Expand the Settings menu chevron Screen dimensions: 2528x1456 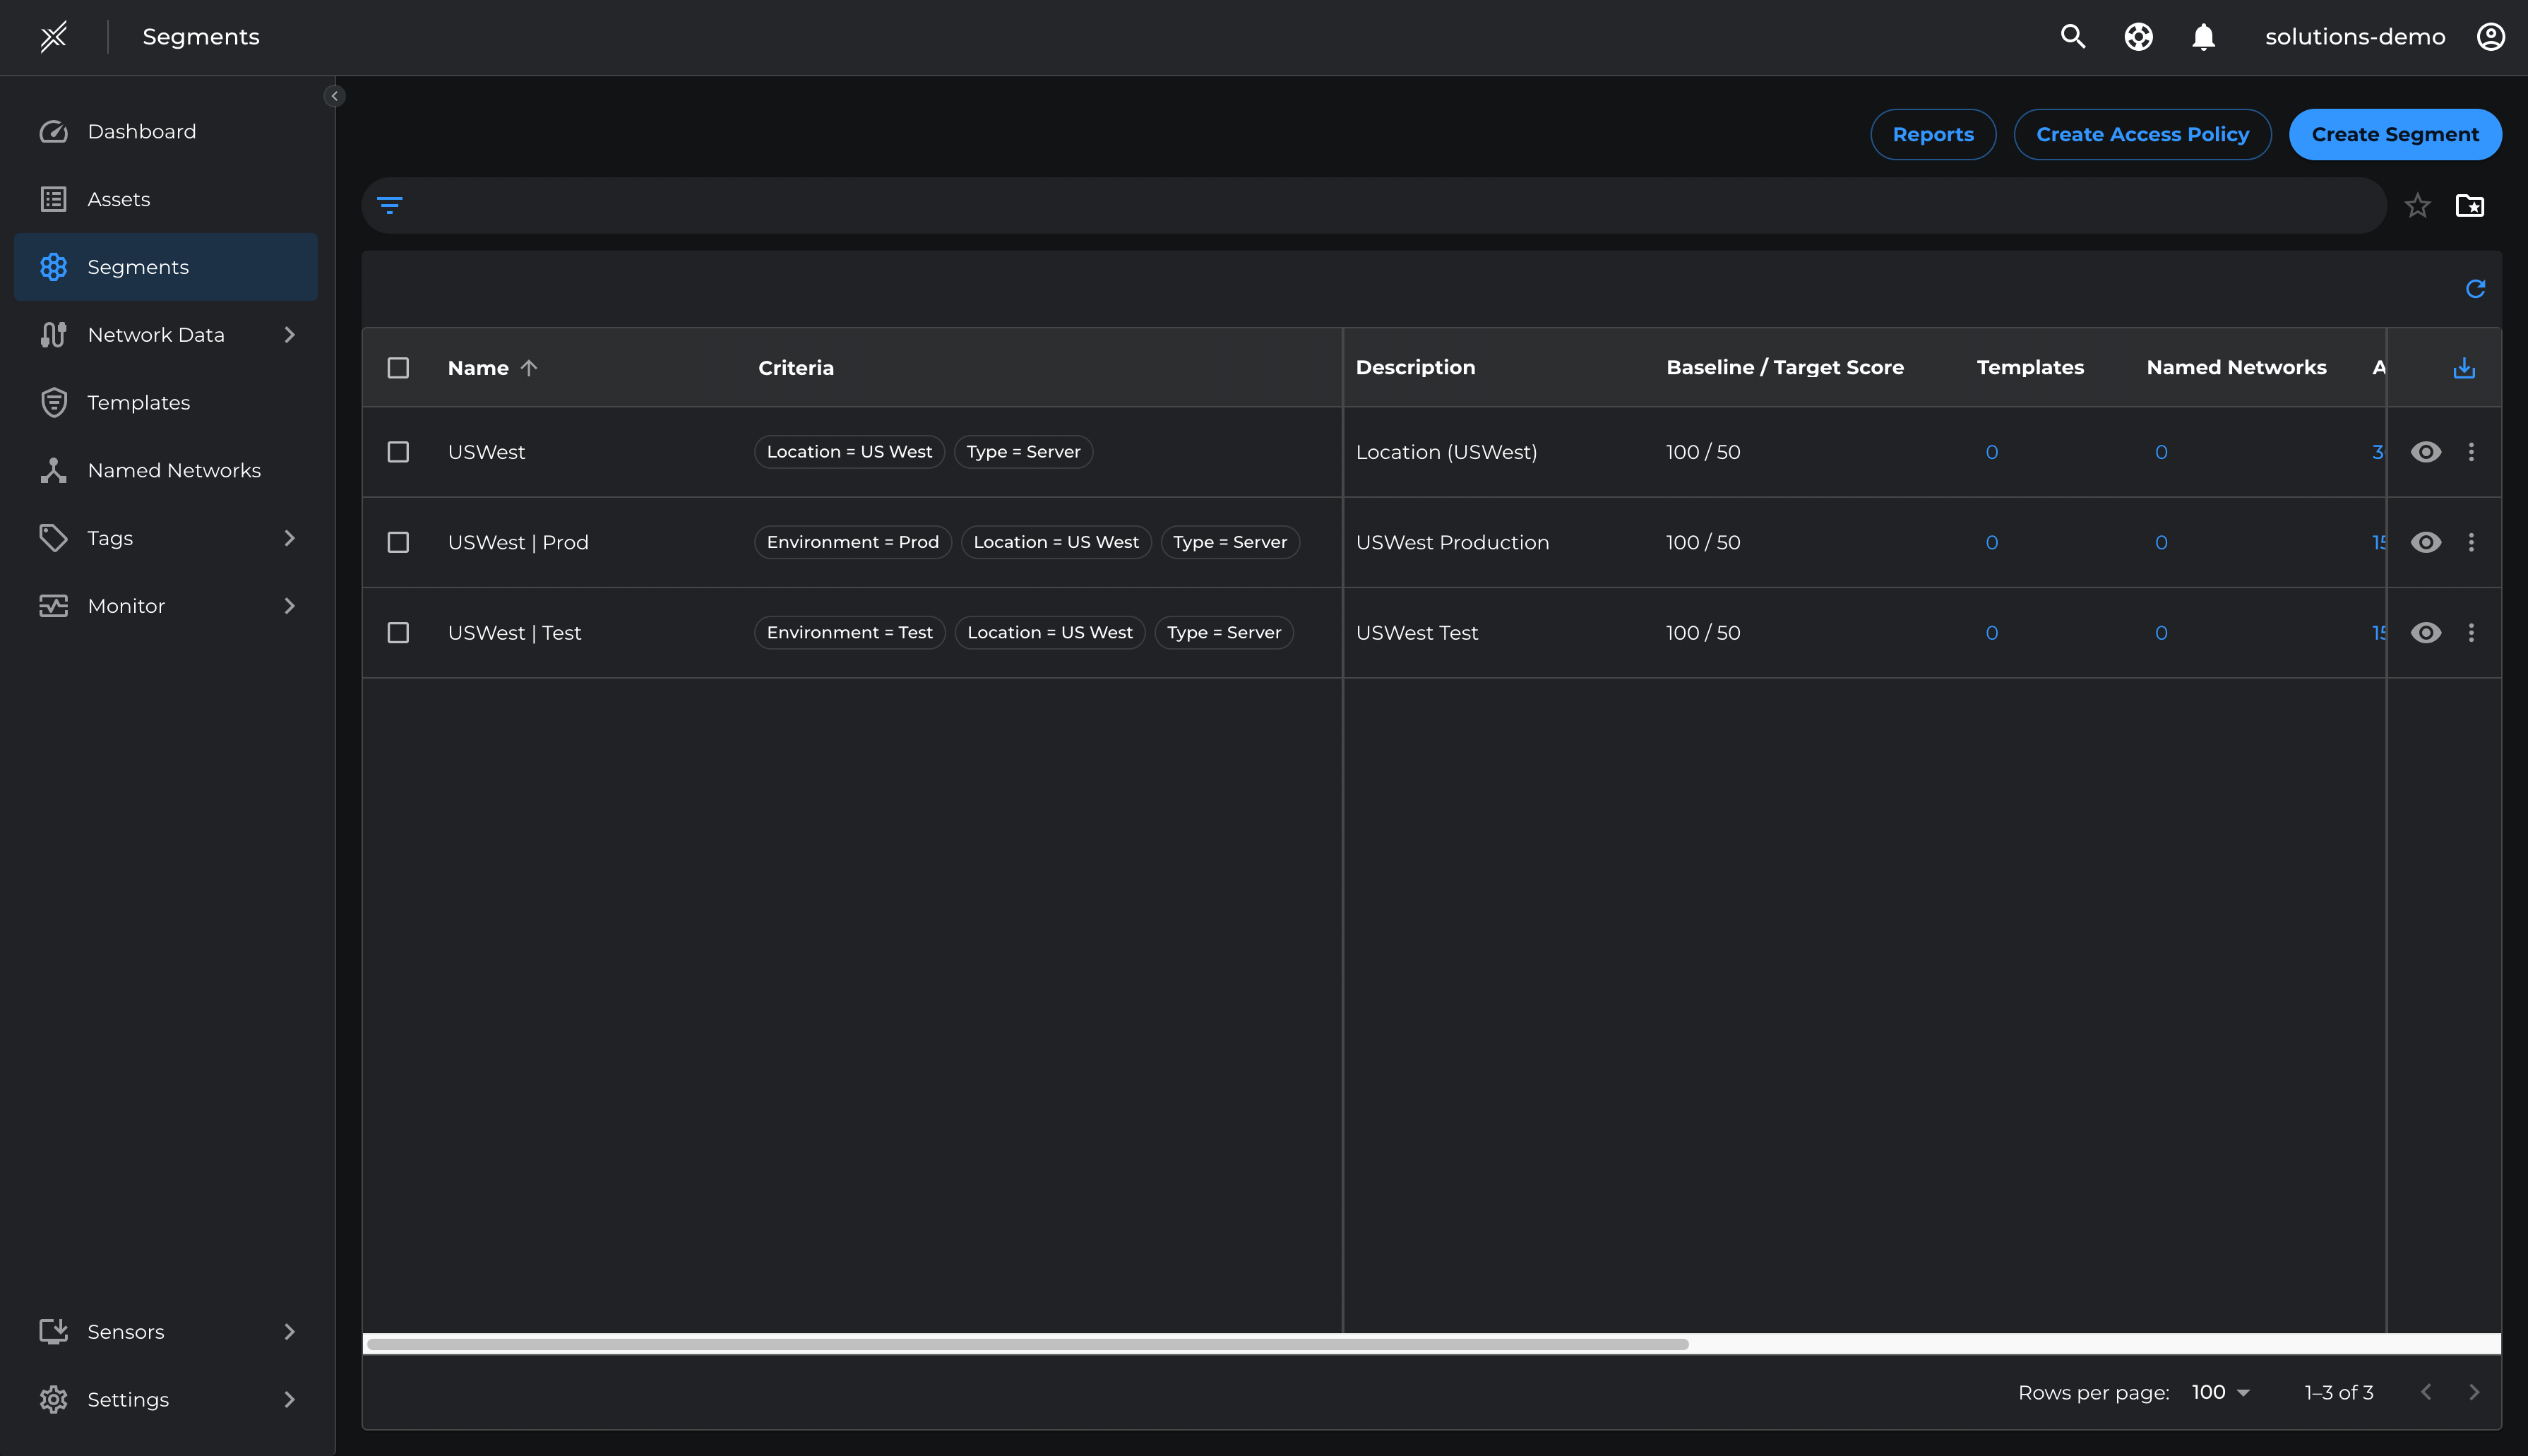pos(289,1399)
